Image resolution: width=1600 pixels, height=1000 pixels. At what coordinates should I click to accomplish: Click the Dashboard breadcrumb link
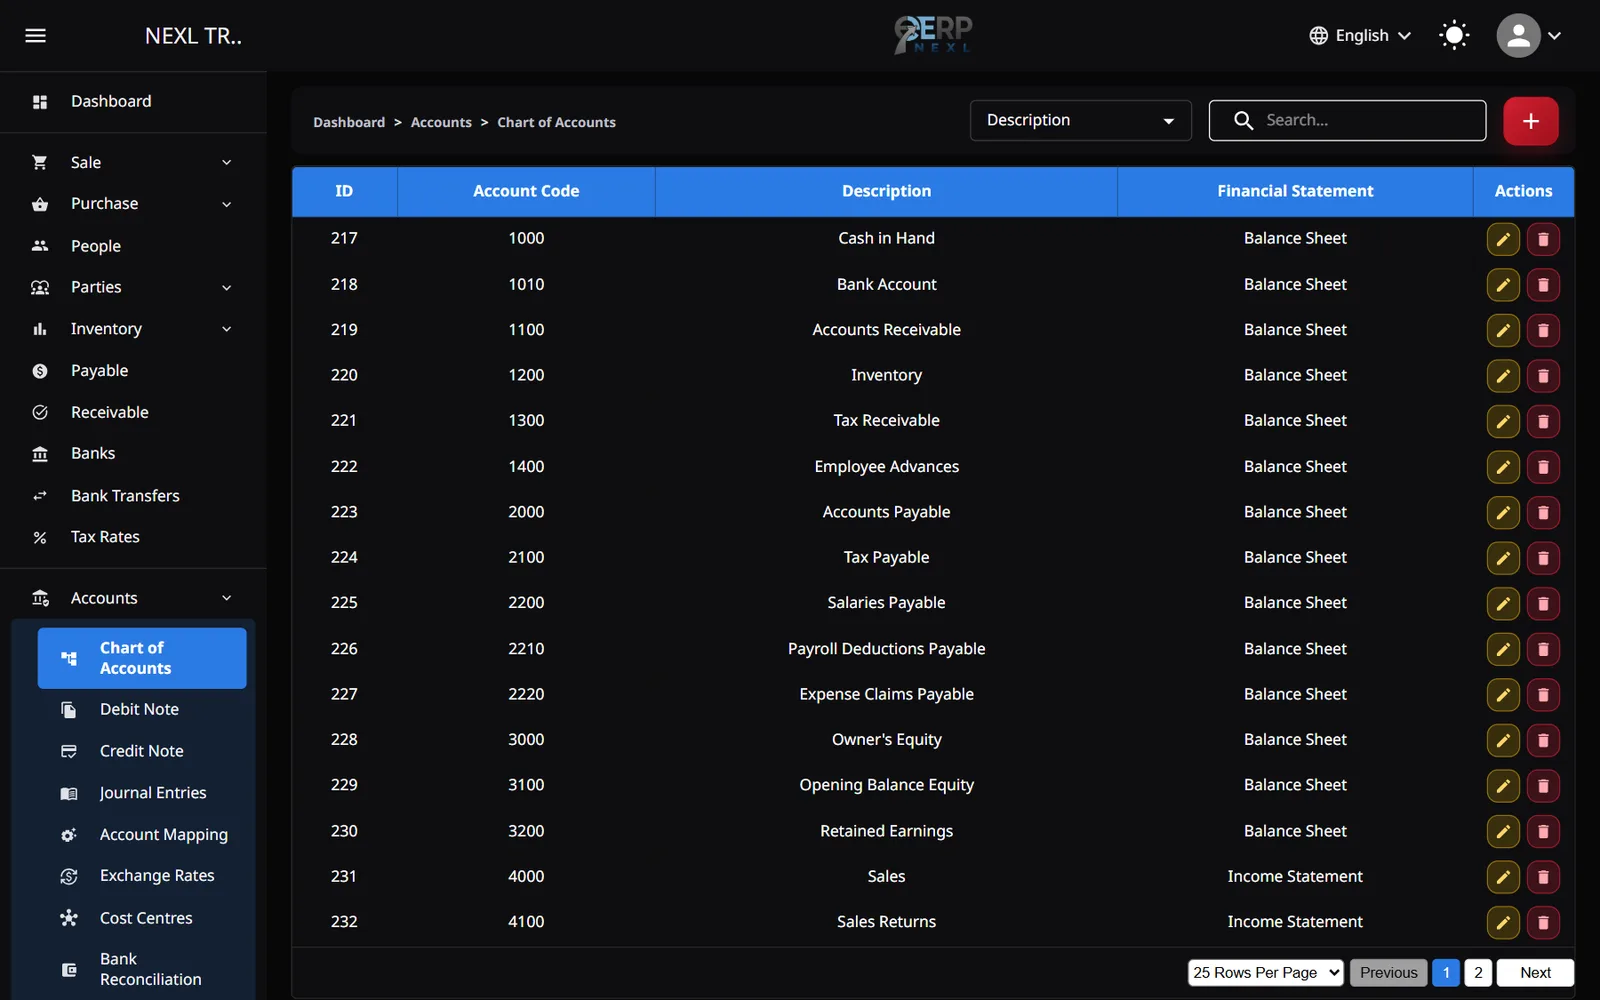pos(349,122)
